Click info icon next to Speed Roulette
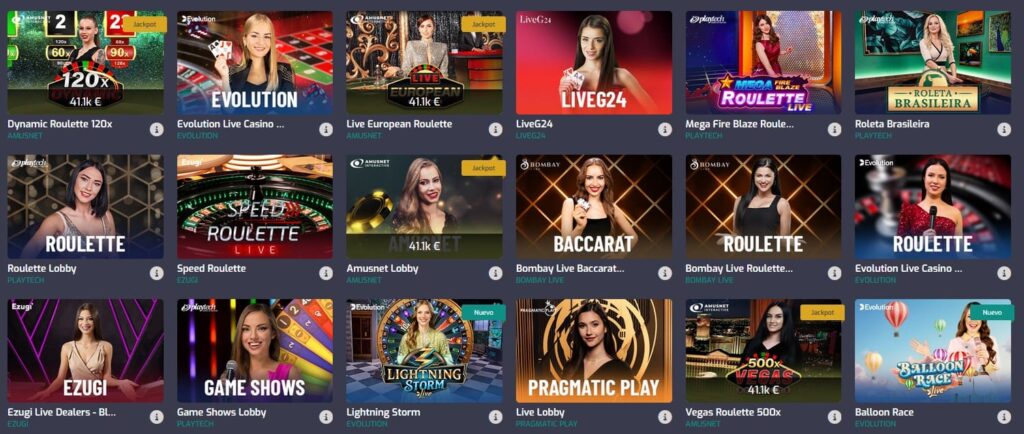 click(326, 273)
